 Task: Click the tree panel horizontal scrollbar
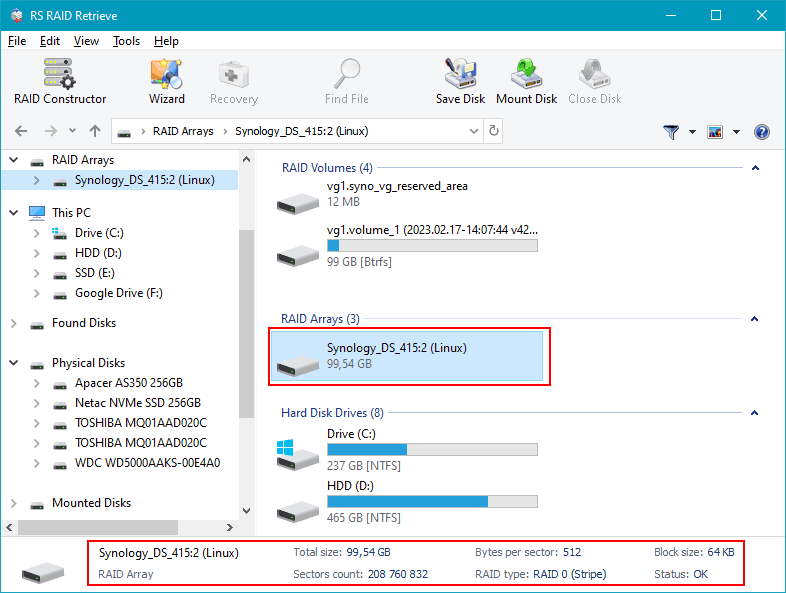point(98,527)
